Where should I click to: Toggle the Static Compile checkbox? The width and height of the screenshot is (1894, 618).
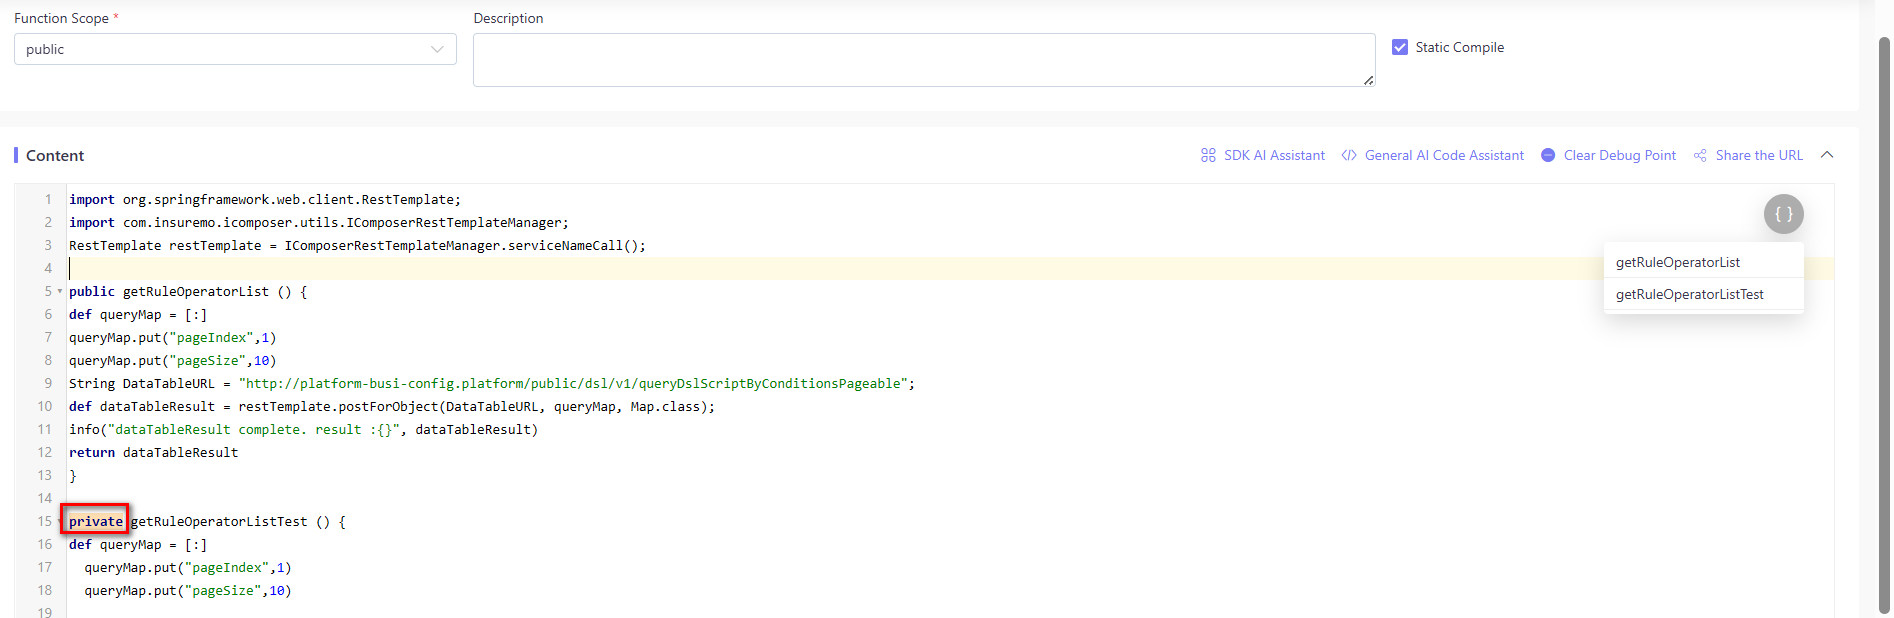[1400, 47]
